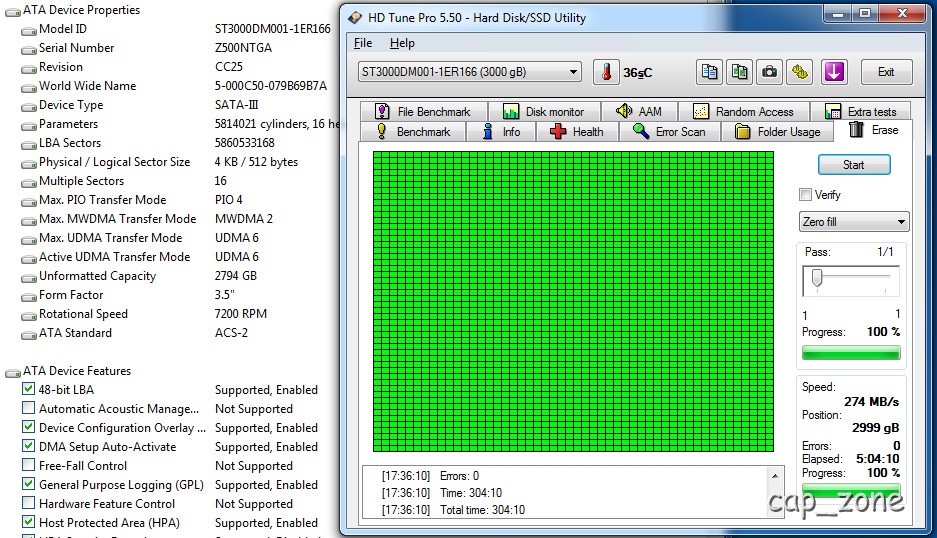This screenshot has height=538, width=937.
Task: Click the drive icon beside ATA Device Properties
Action: click(x=13, y=11)
